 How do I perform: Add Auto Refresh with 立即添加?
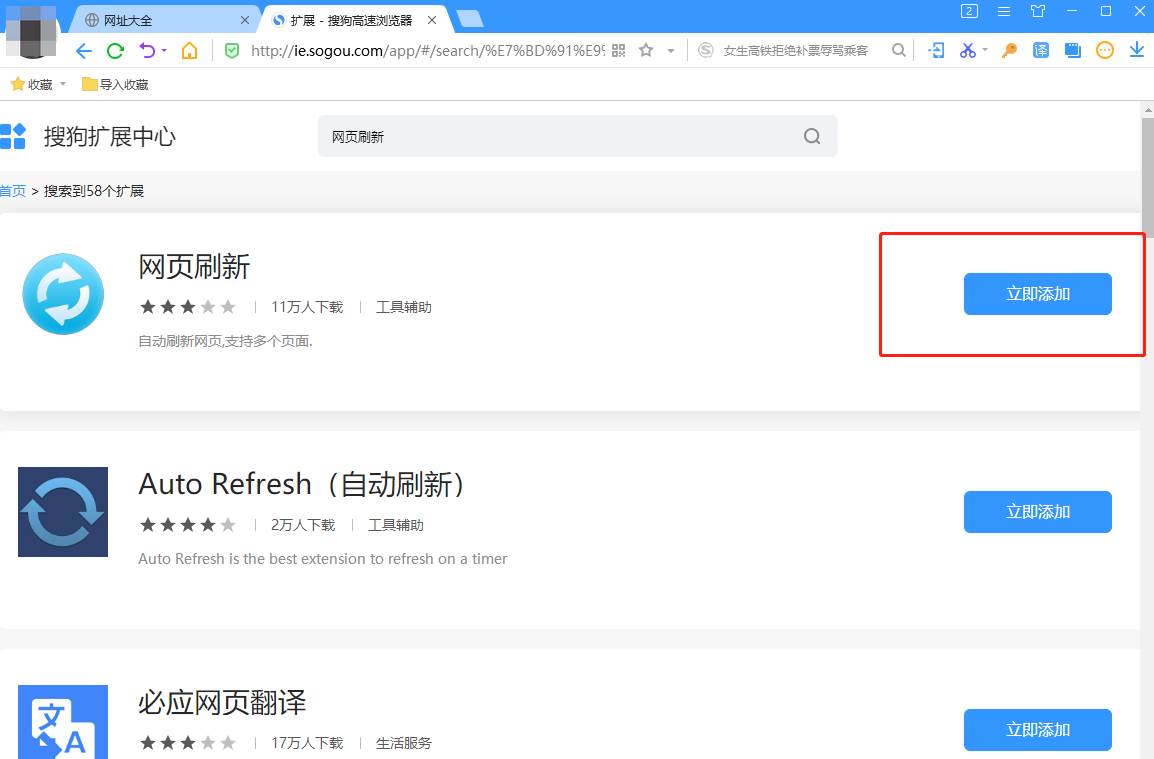coord(1038,512)
